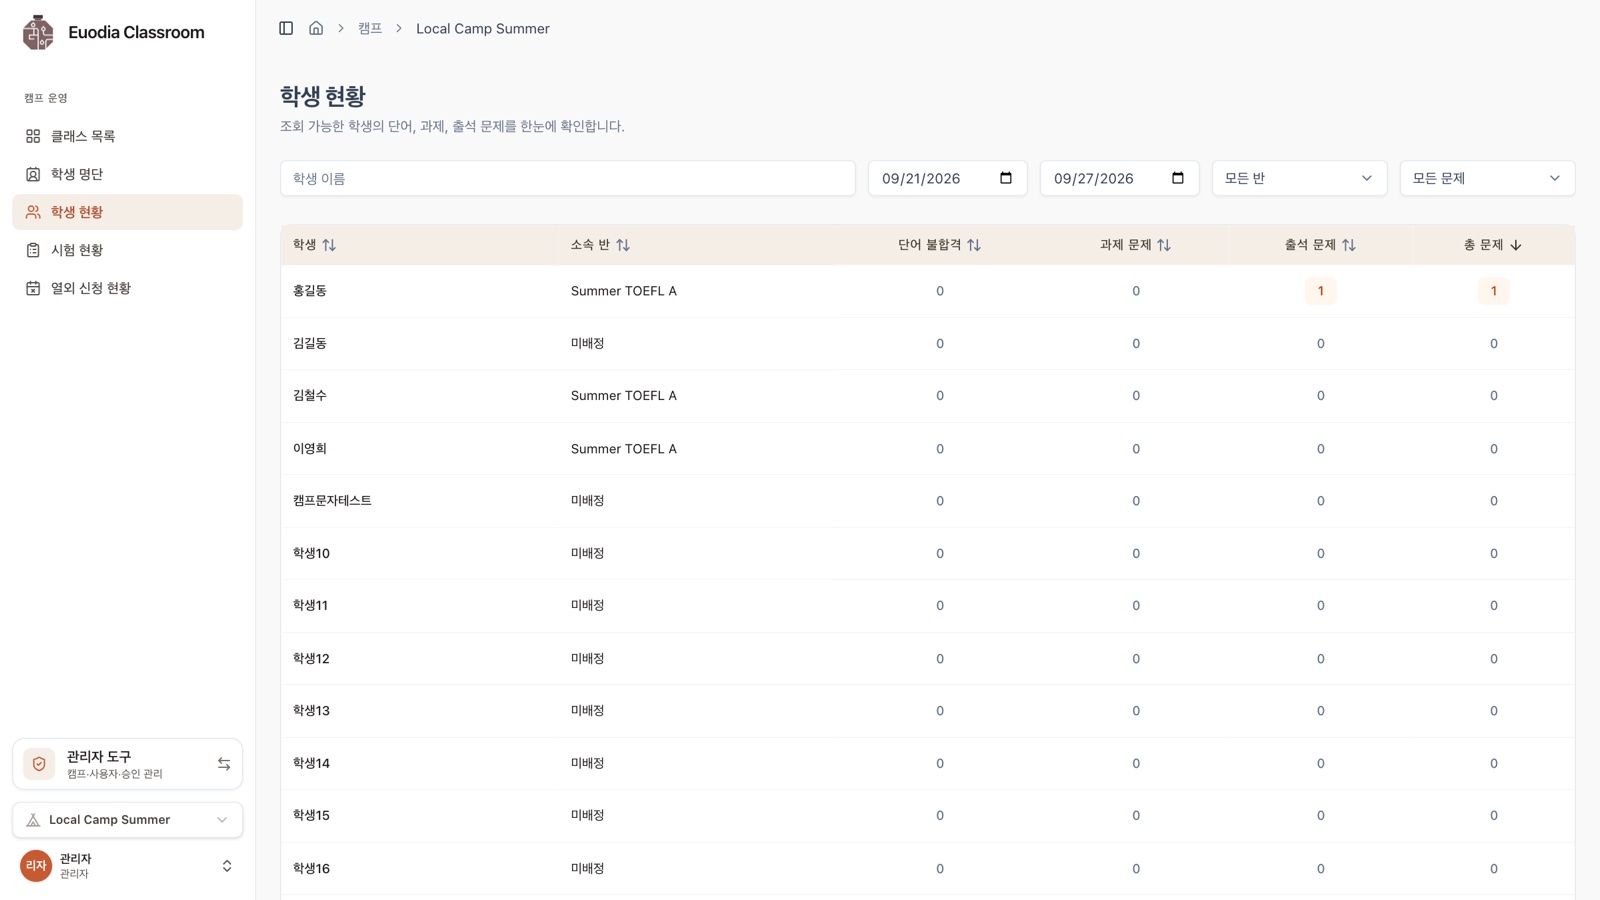1600x900 pixels.
Task: Click the 캠프 breadcrumb link
Action: point(370,28)
